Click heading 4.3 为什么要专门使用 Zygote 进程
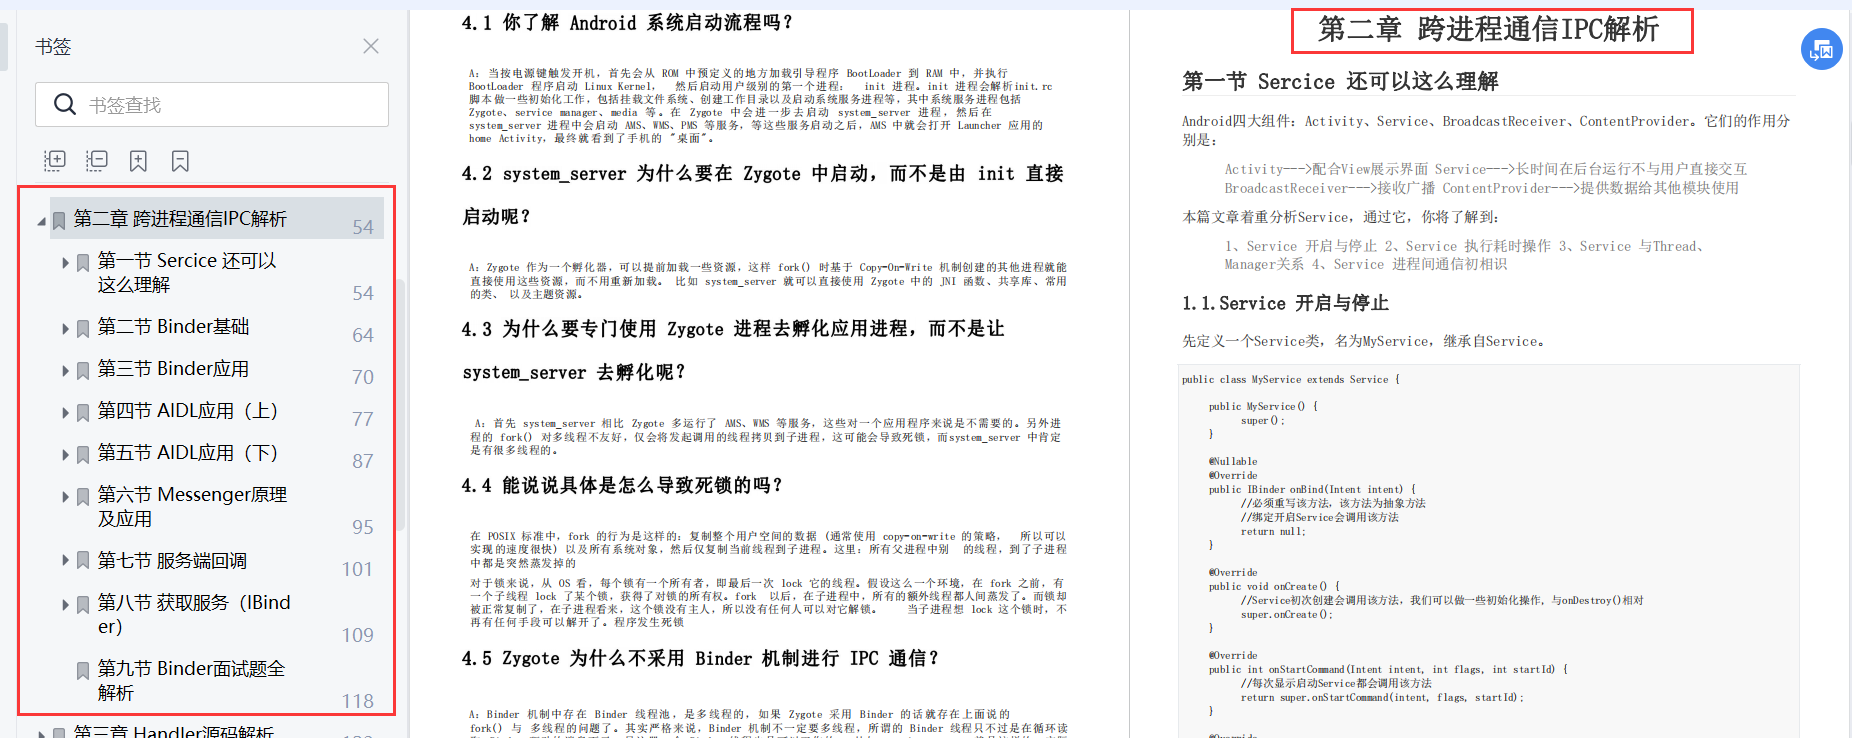This screenshot has width=1852, height=738. point(733,350)
